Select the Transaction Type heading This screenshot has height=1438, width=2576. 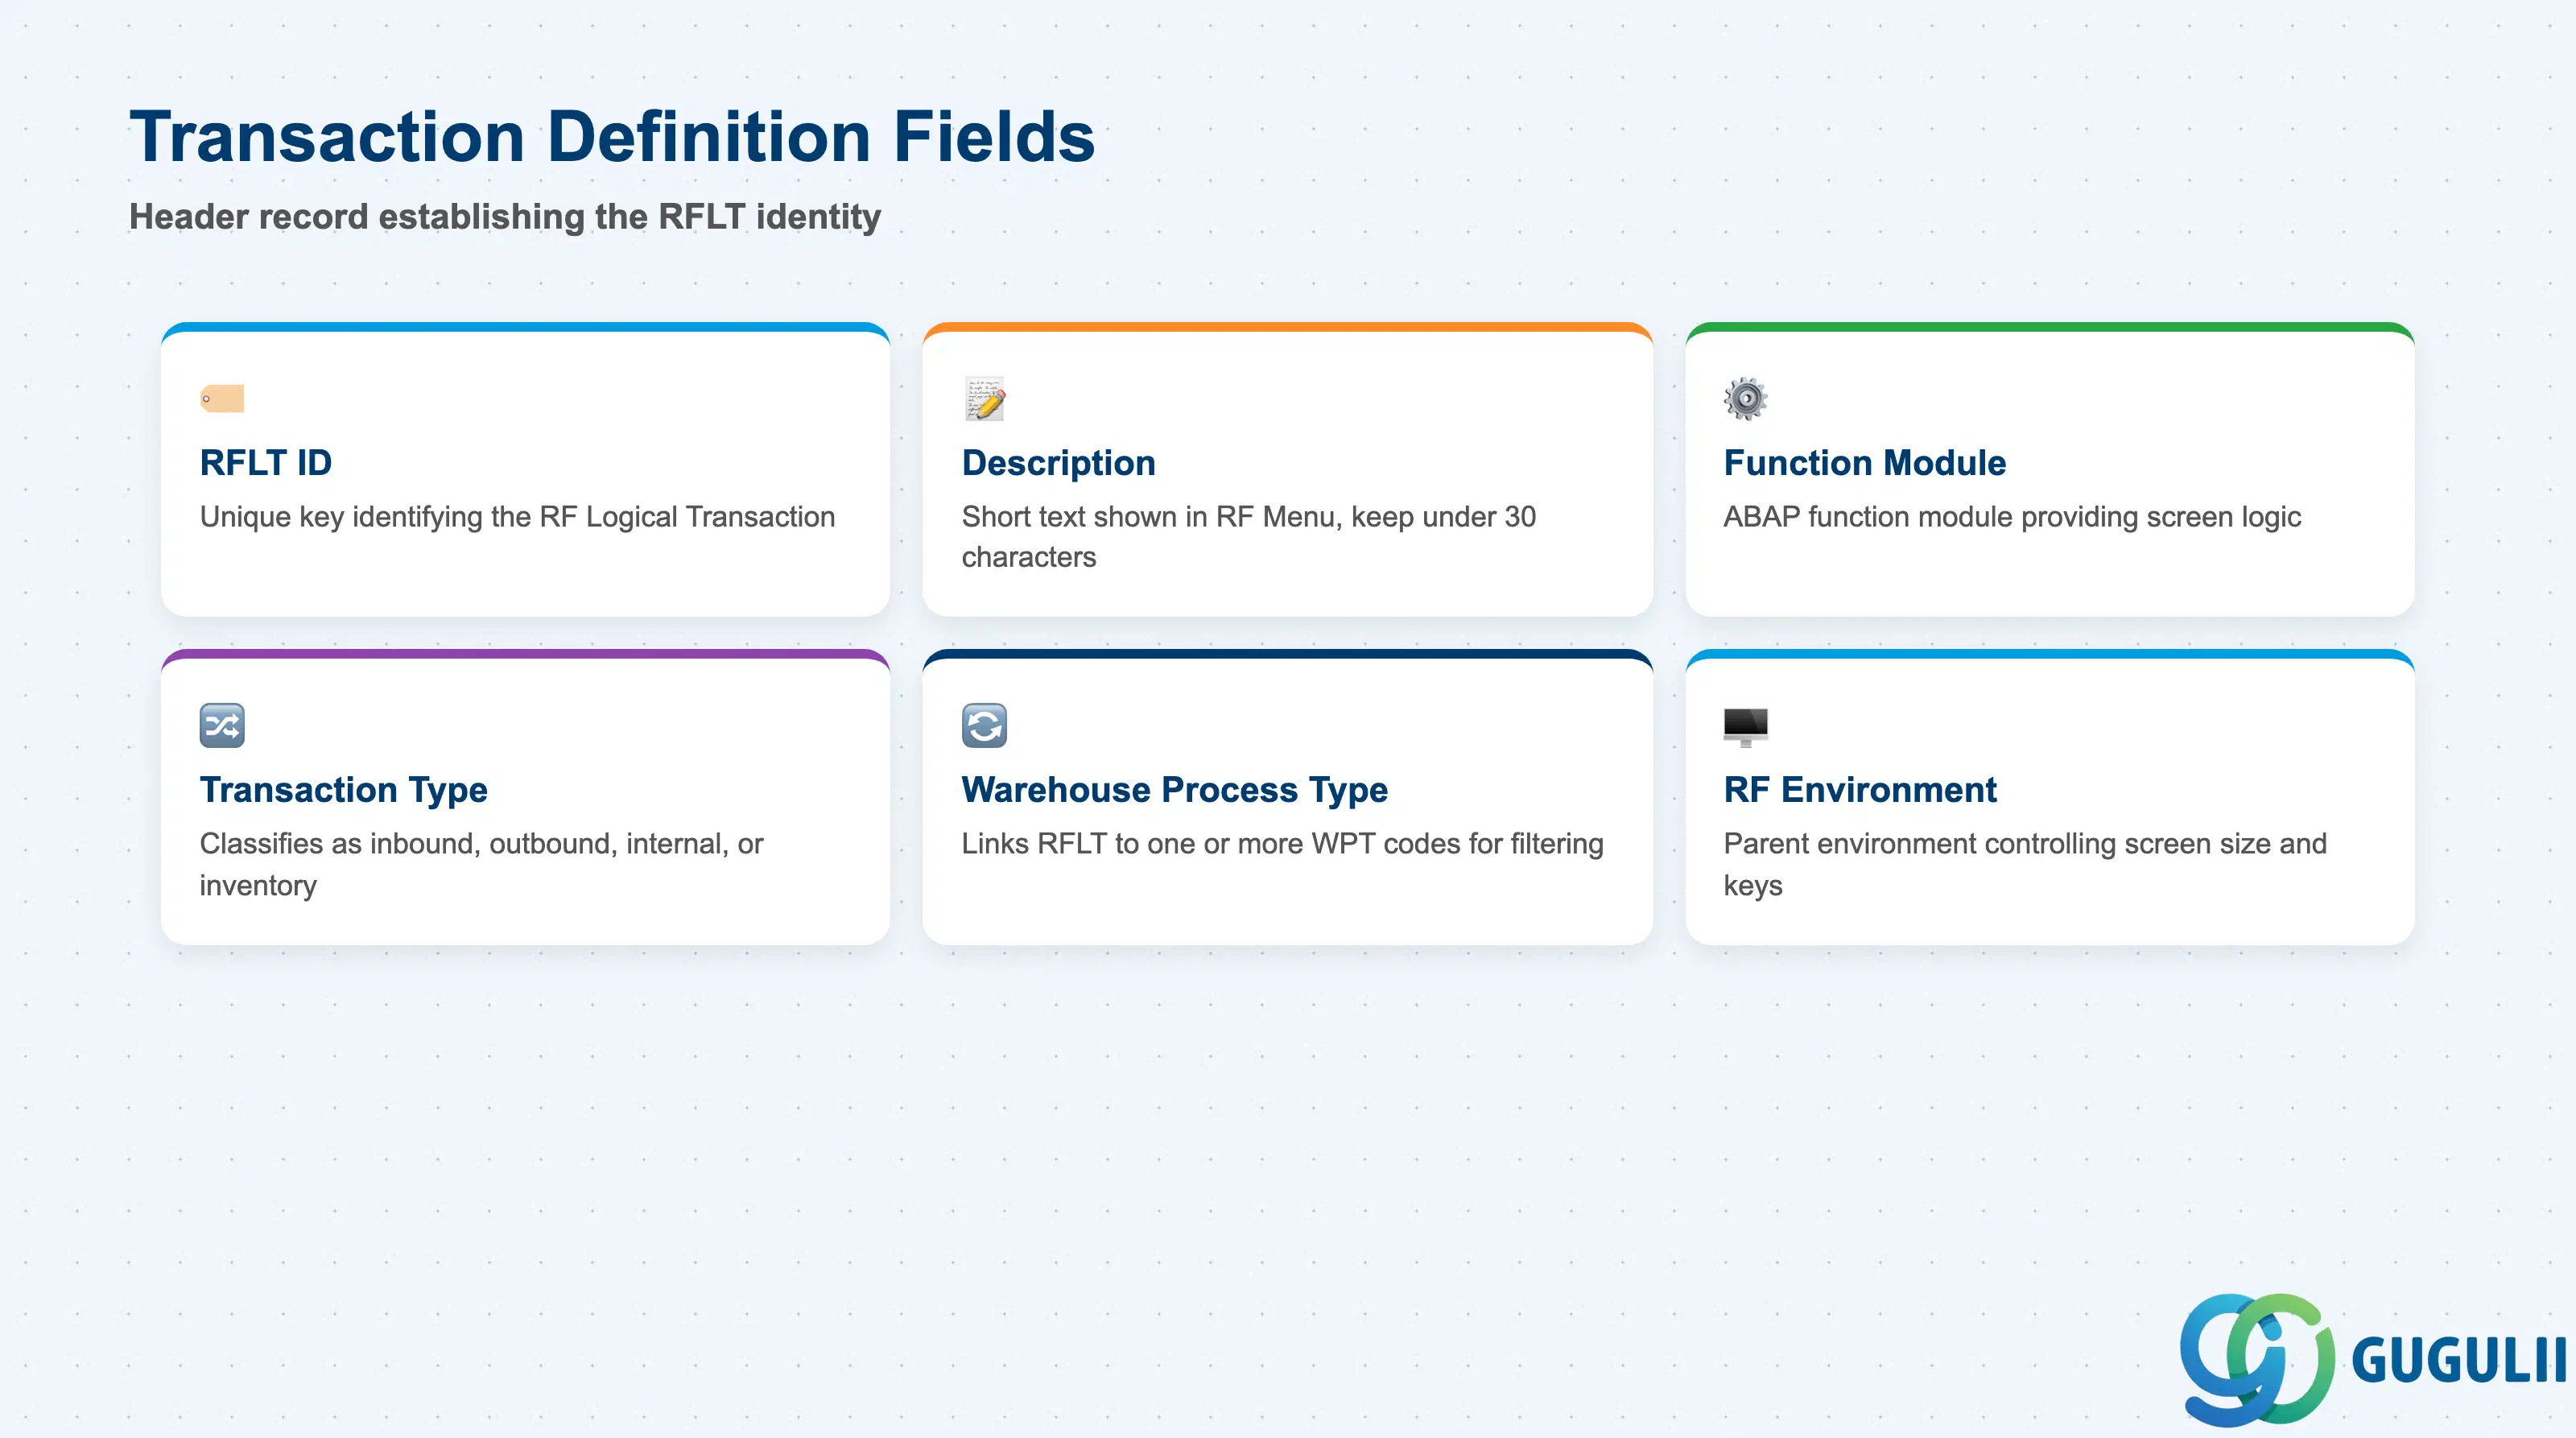click(x=343, y=790)
